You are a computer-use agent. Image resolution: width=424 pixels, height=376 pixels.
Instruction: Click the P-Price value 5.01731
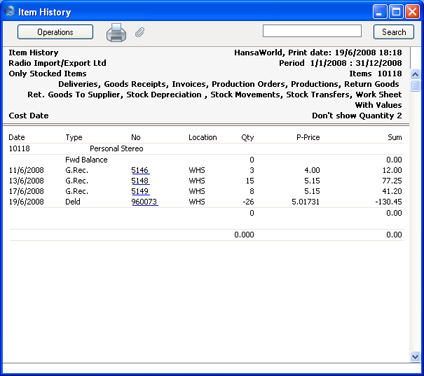[x=305, y=202]
